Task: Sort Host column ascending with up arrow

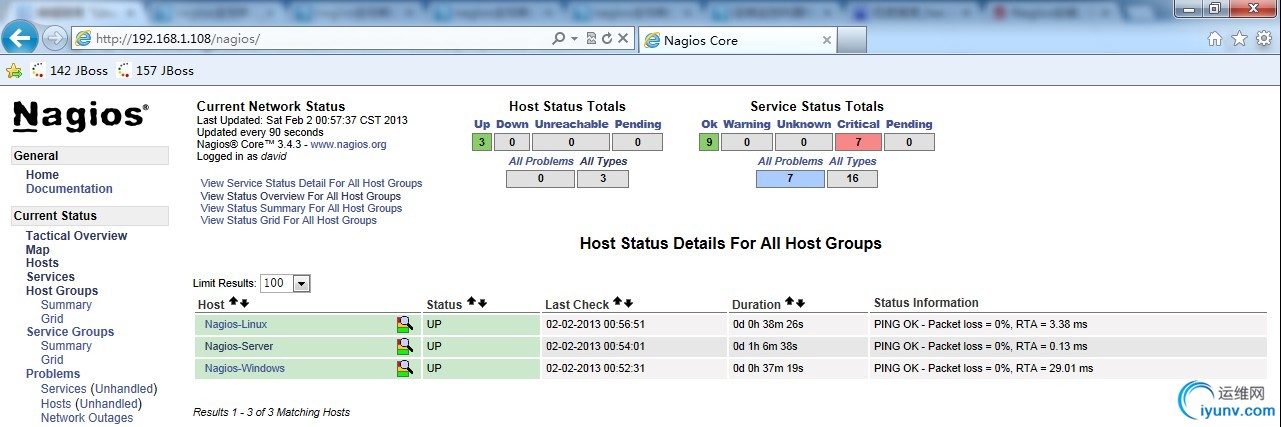Action: pos(233,303)
